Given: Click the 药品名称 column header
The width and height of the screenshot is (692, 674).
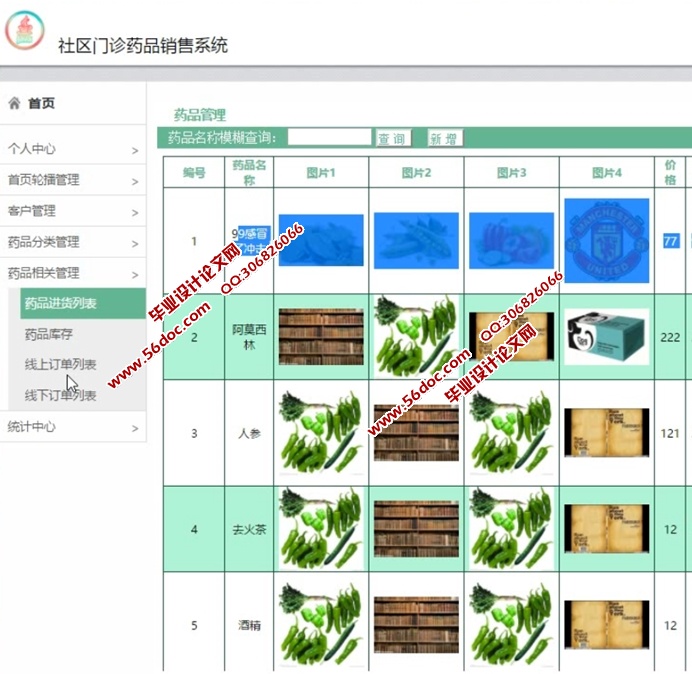Looking at the screenshot, I should pyautogui.click(x=249, y=173).
